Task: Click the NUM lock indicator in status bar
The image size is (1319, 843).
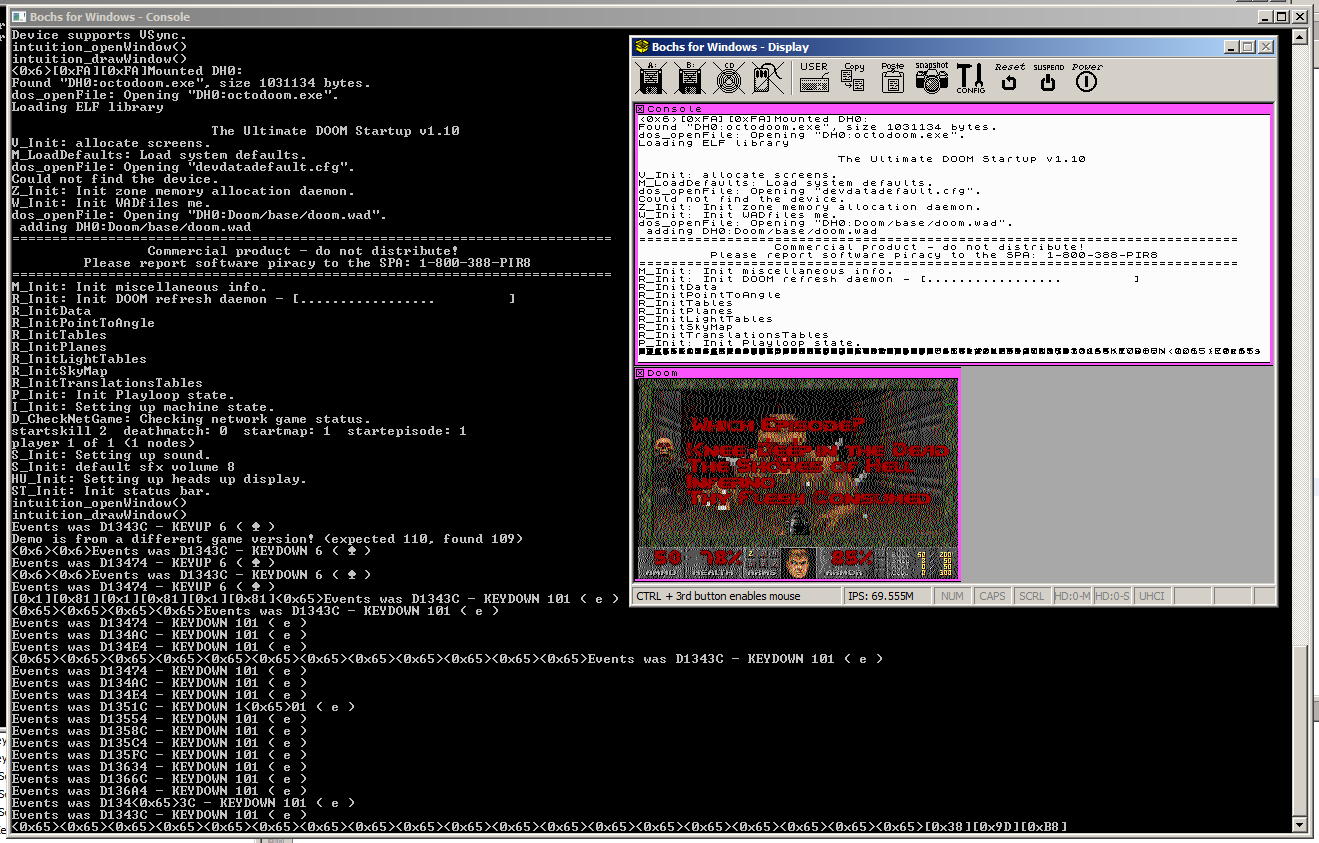Action: coord(953,596)
